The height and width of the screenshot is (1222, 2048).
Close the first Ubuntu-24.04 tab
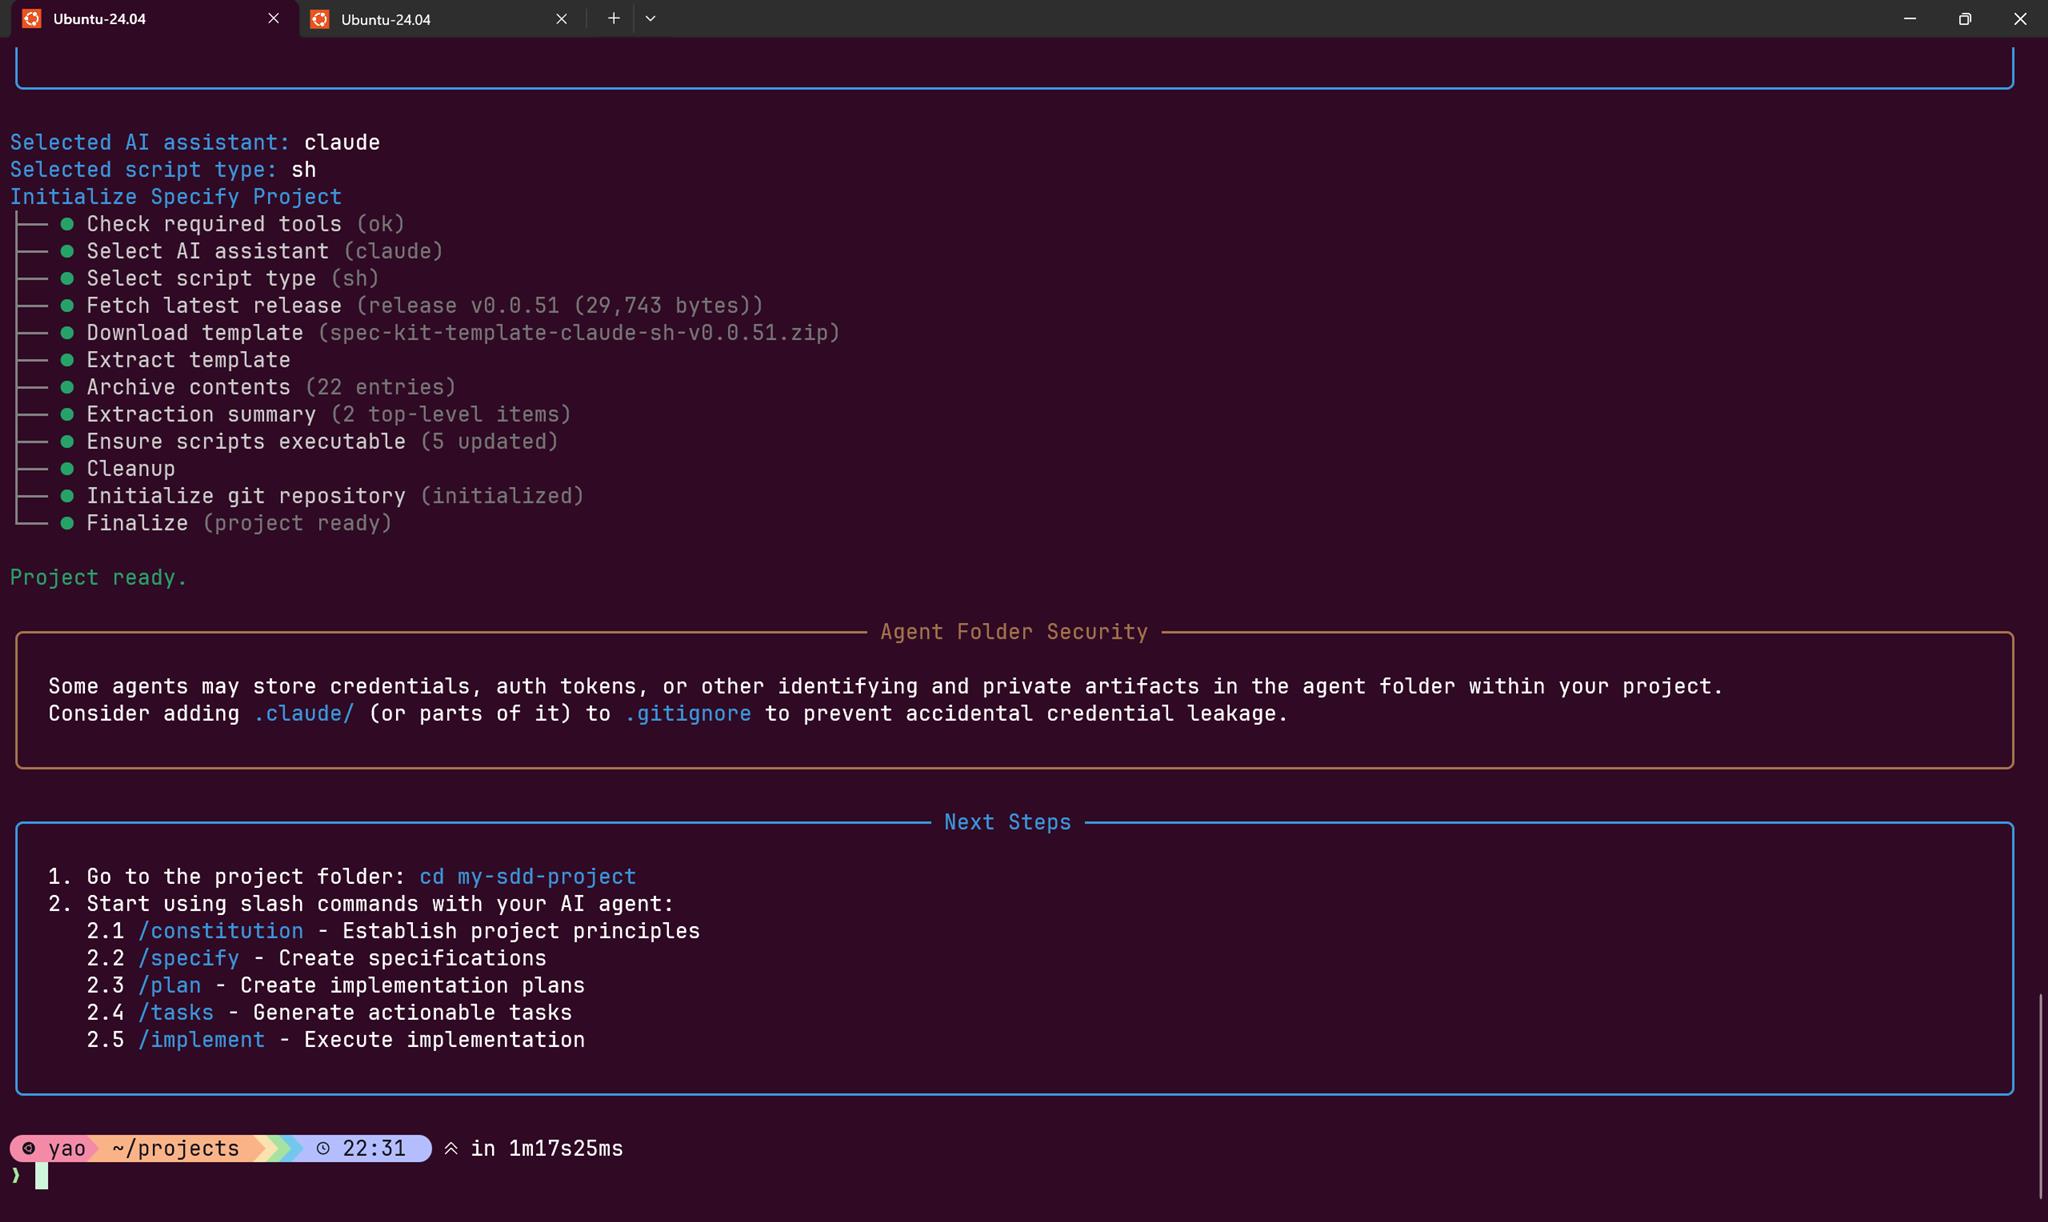point(273,19)
